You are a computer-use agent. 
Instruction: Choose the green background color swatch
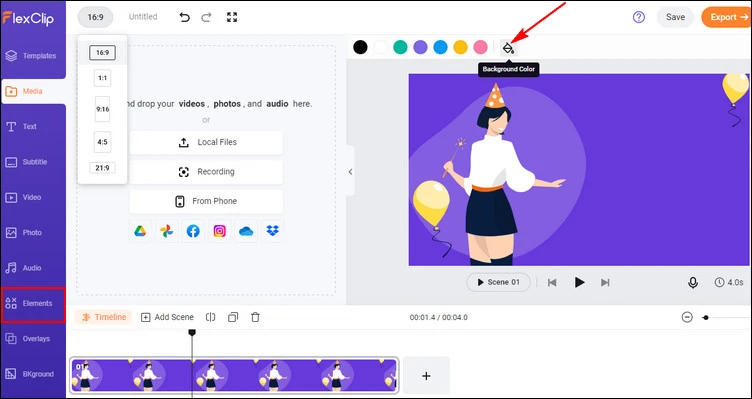[400, 47]
